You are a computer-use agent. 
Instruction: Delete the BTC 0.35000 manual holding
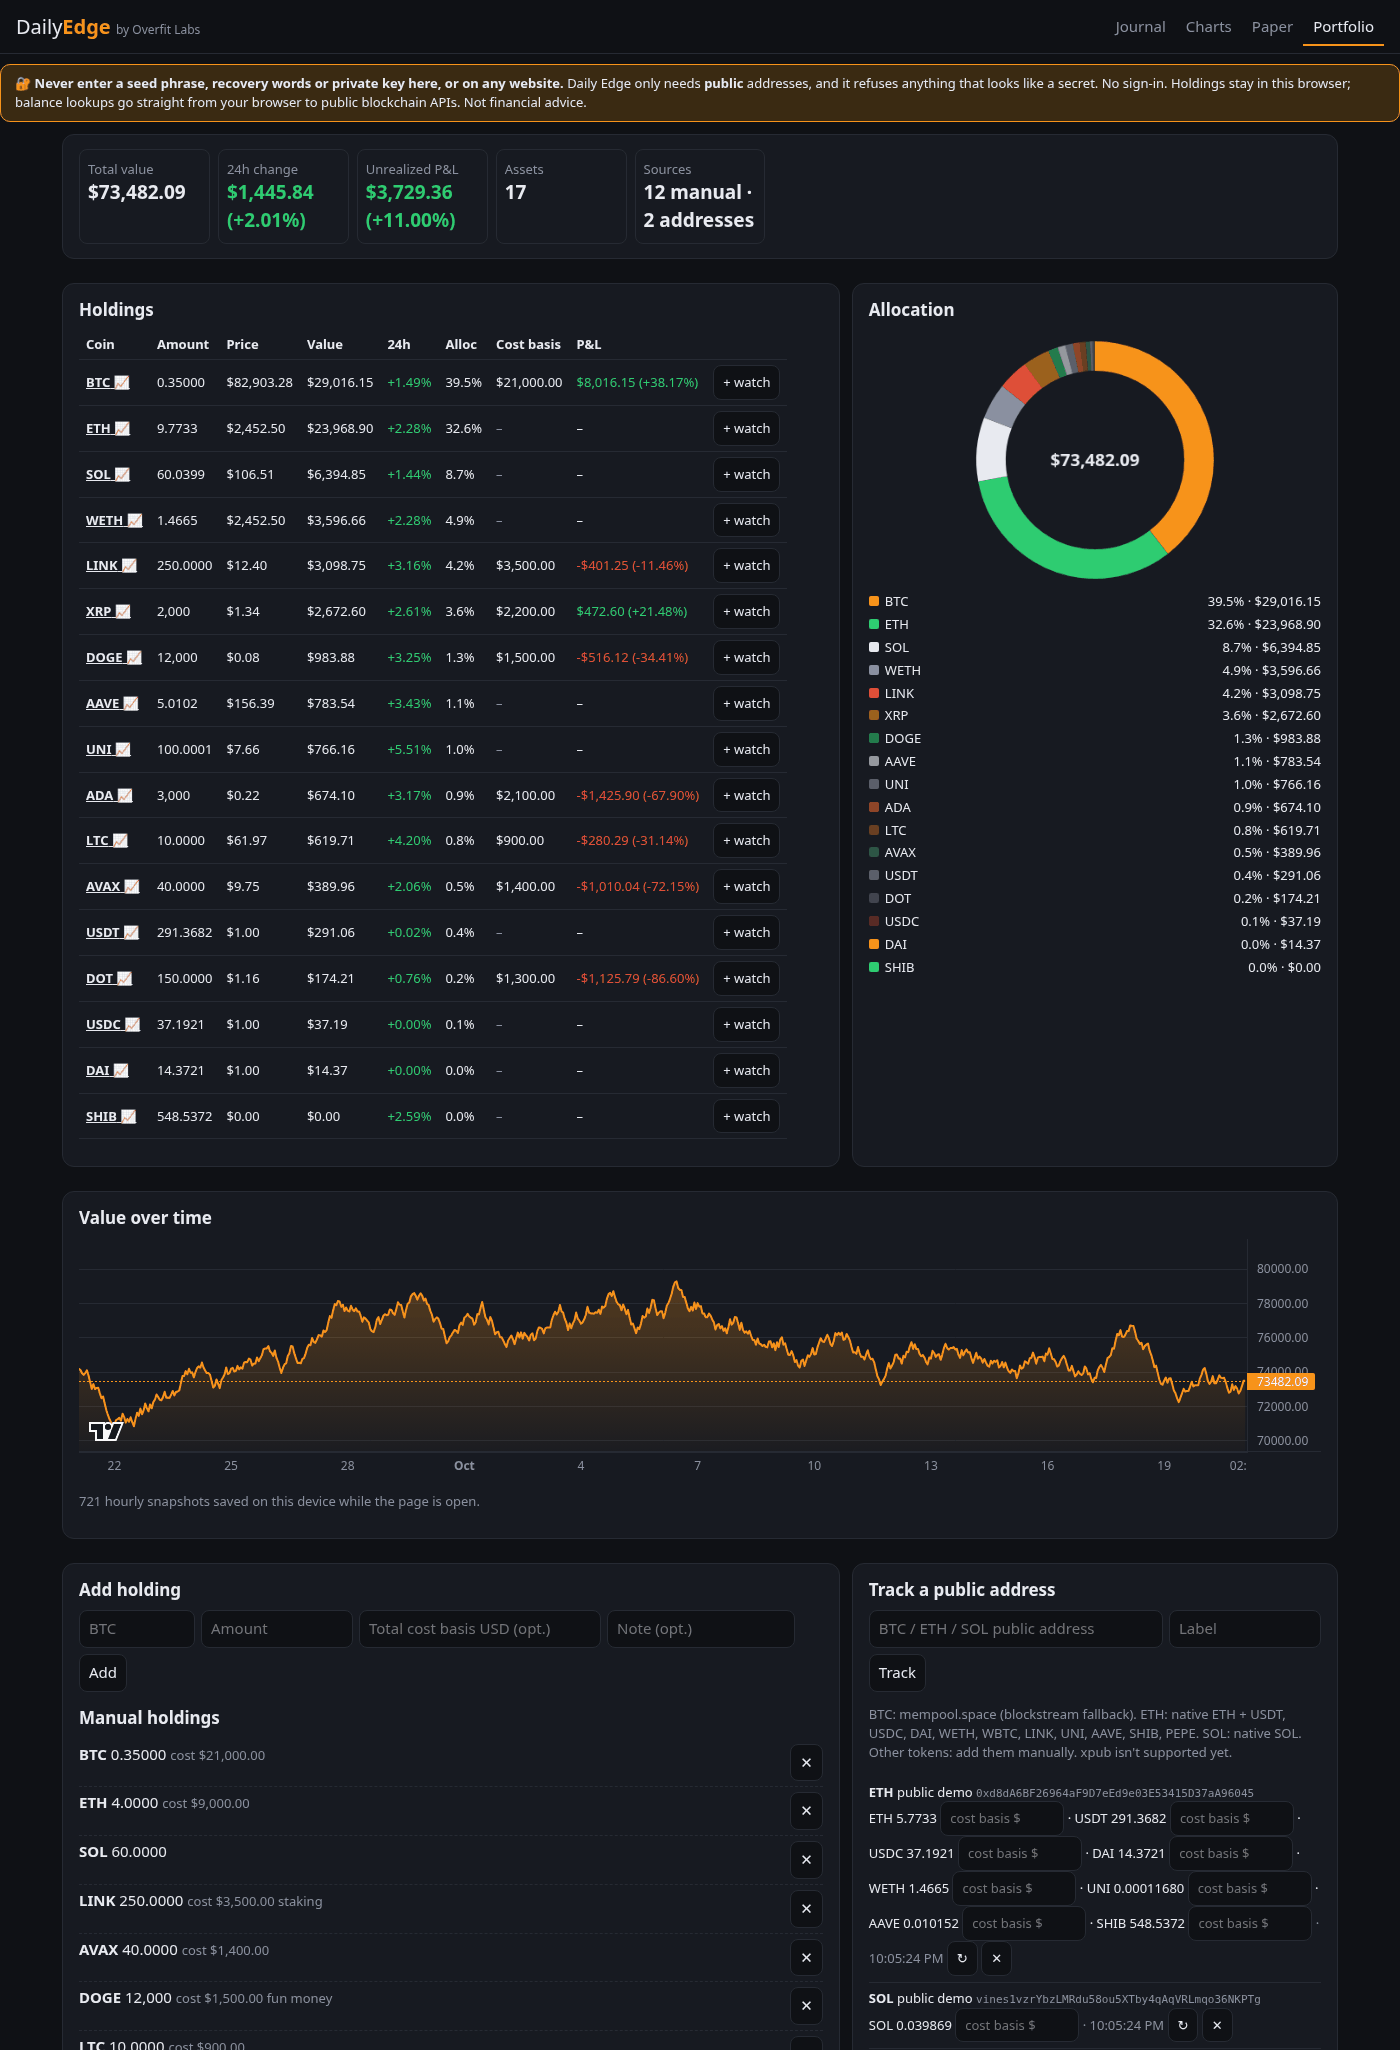pyautogui.click(x=806, y=1763)
